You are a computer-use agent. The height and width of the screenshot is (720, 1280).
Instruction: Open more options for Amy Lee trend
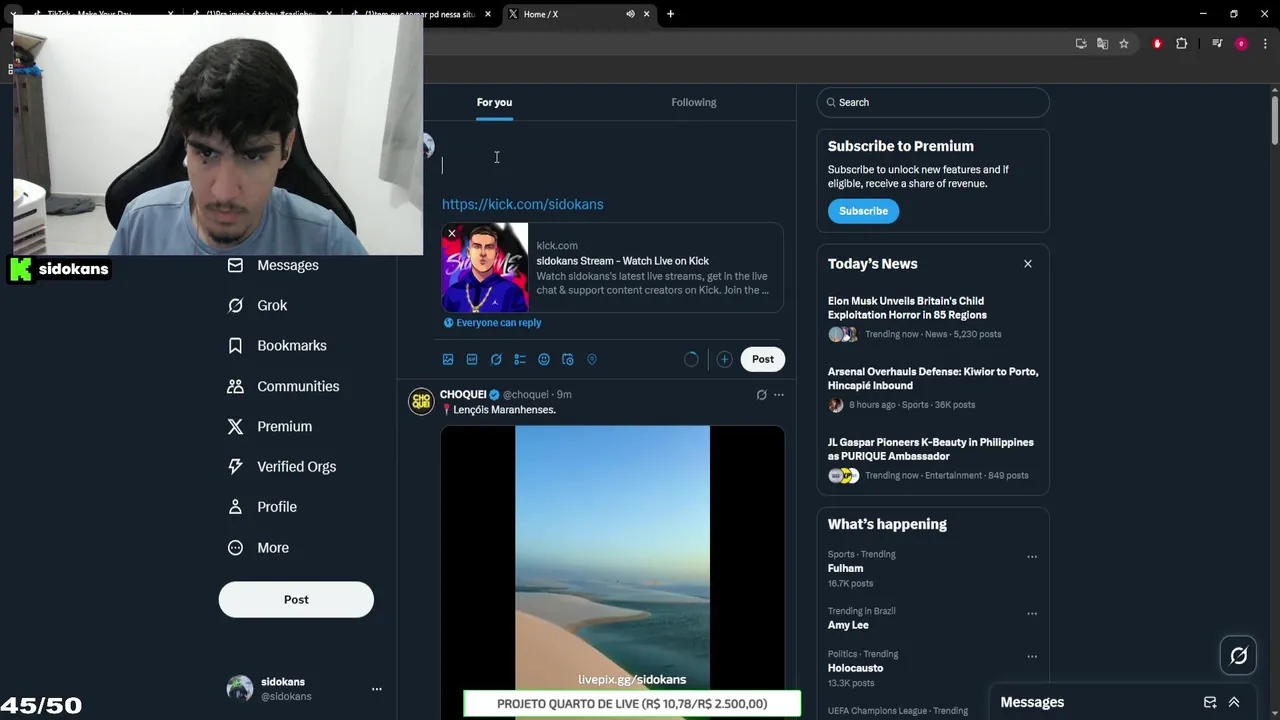pos(1032,614)
